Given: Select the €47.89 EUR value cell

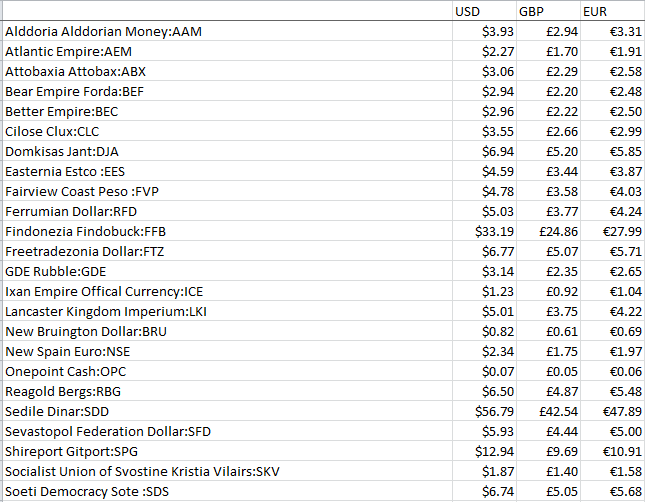Looking at the screenshot, I should click(613, 411).
